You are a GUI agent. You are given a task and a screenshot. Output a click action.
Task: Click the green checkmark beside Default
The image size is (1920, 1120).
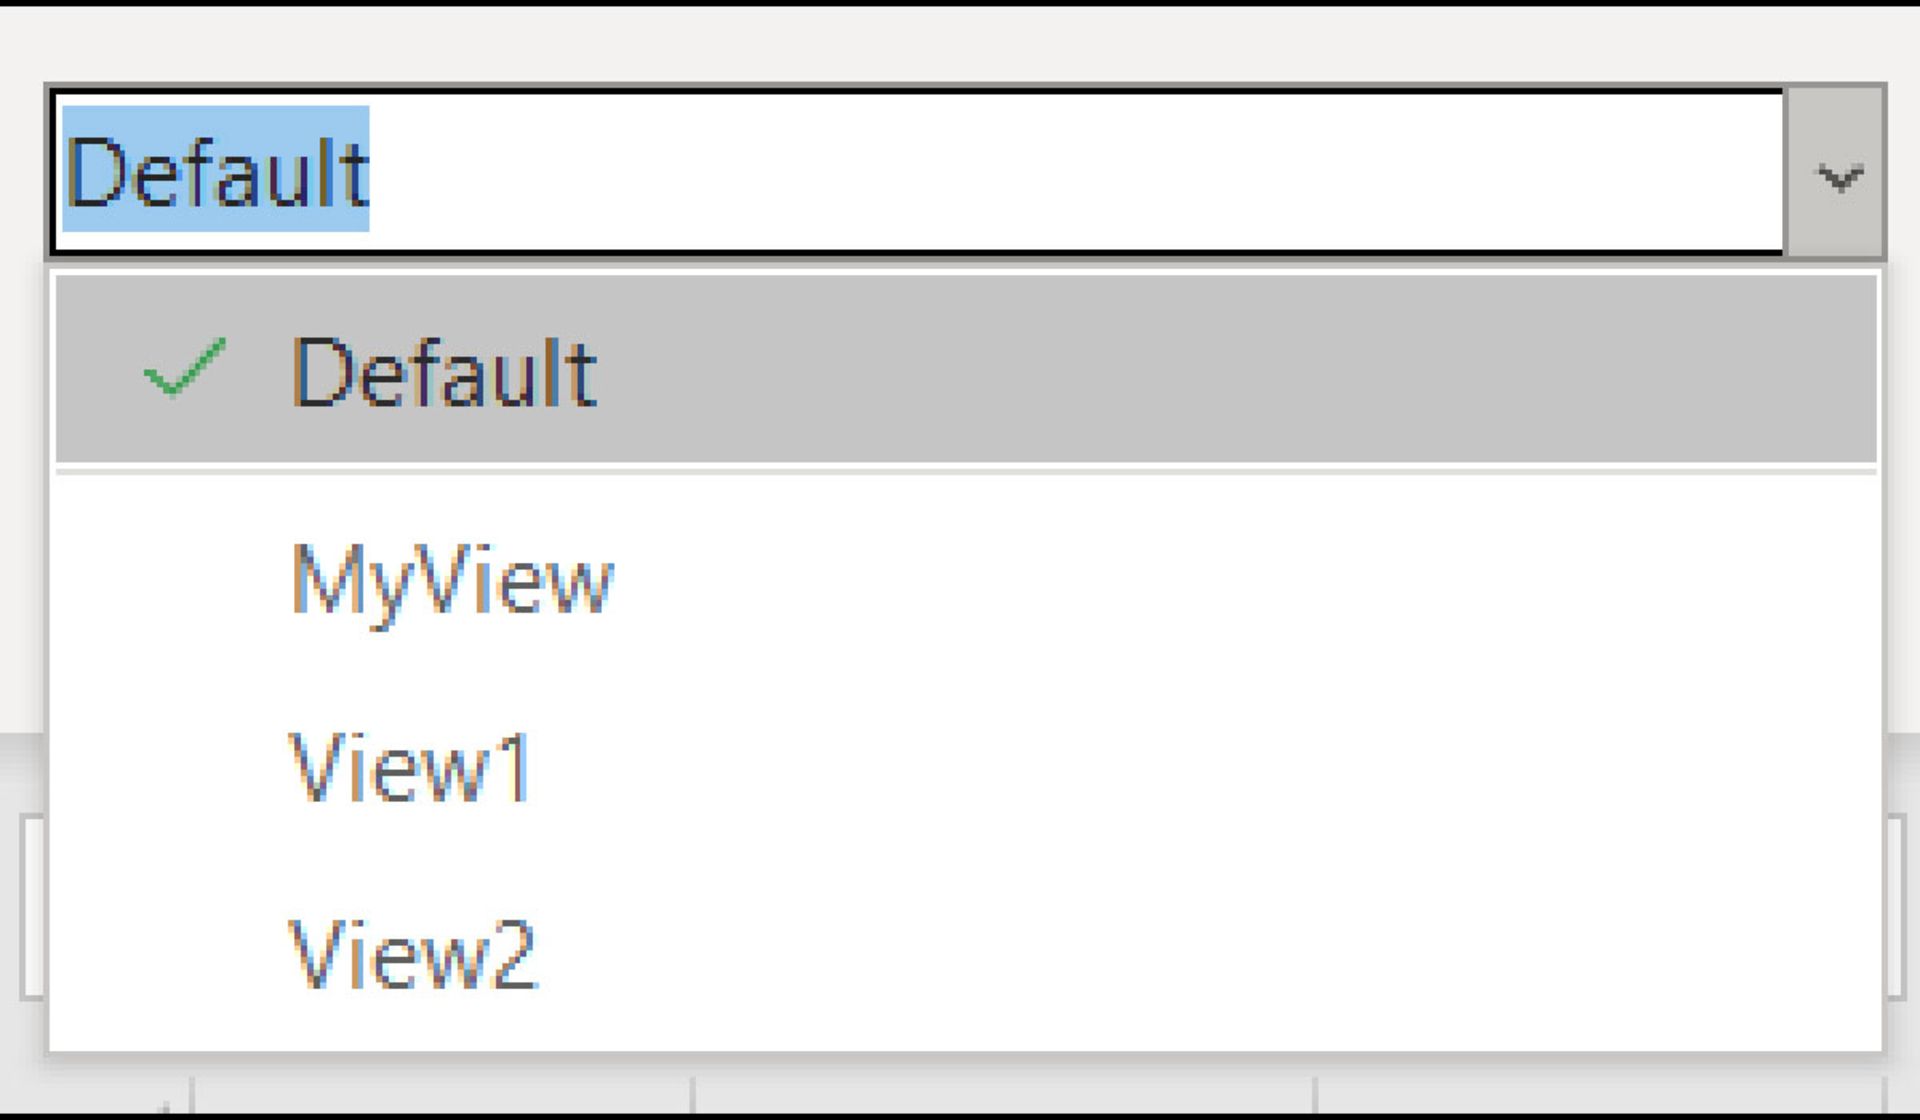coord(185,369)
